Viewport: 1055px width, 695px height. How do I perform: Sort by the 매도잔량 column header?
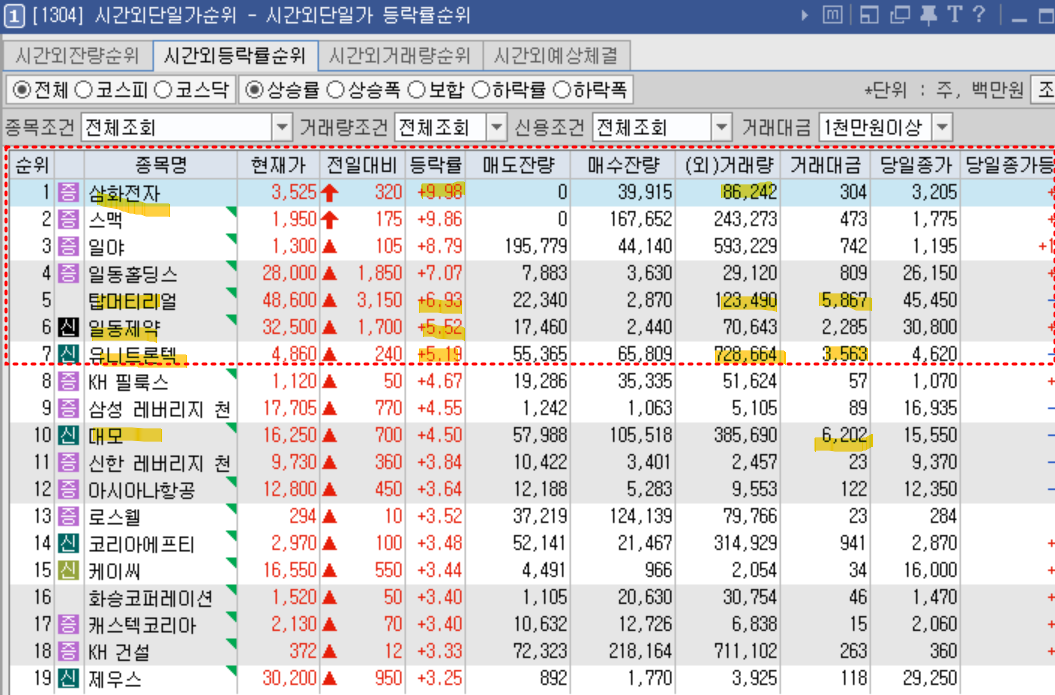point(518,165)
